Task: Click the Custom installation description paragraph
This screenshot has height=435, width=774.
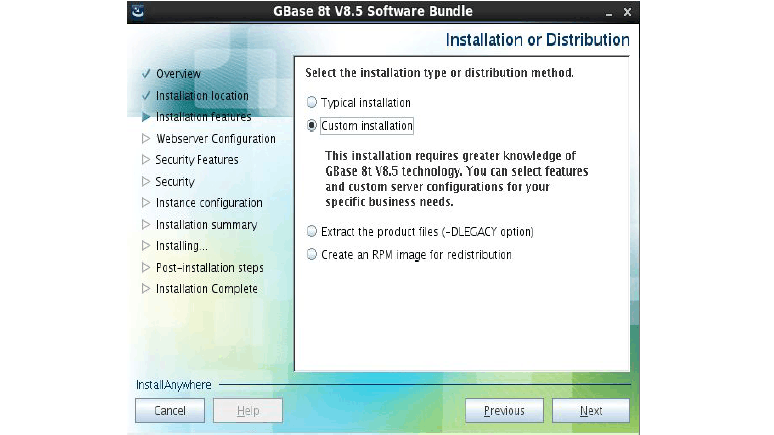Action: [457, 179]
